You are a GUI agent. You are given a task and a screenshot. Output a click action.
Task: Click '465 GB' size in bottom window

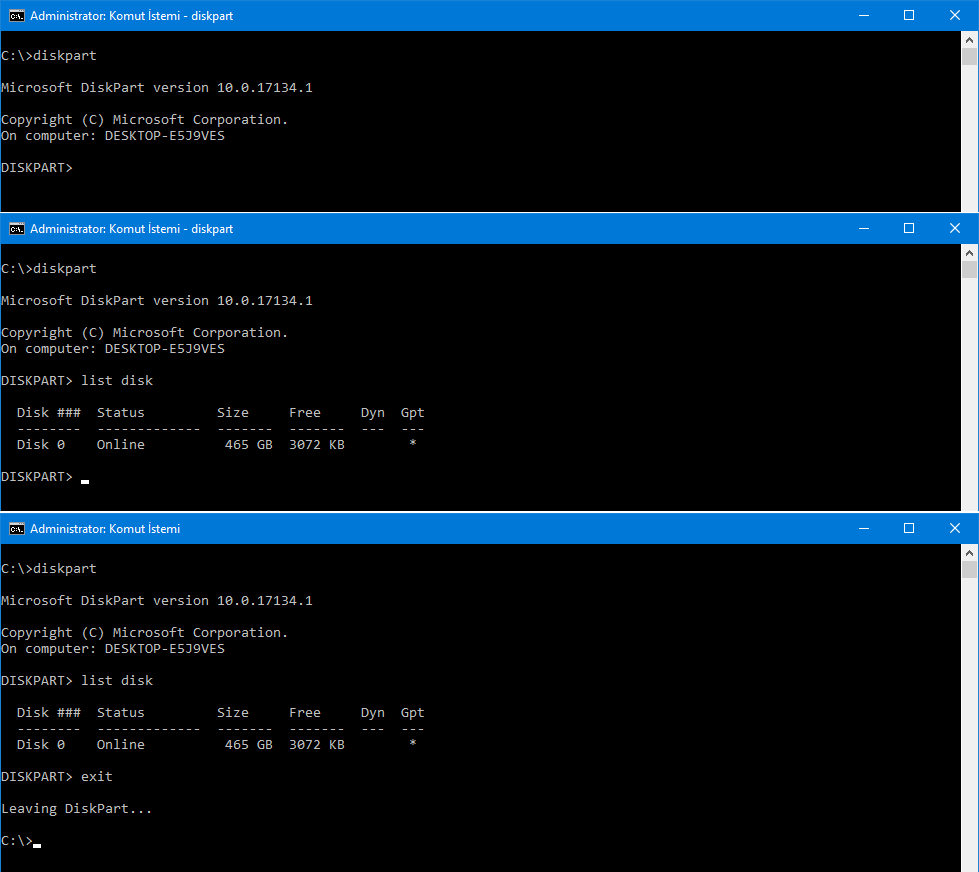tap(248, 745)
